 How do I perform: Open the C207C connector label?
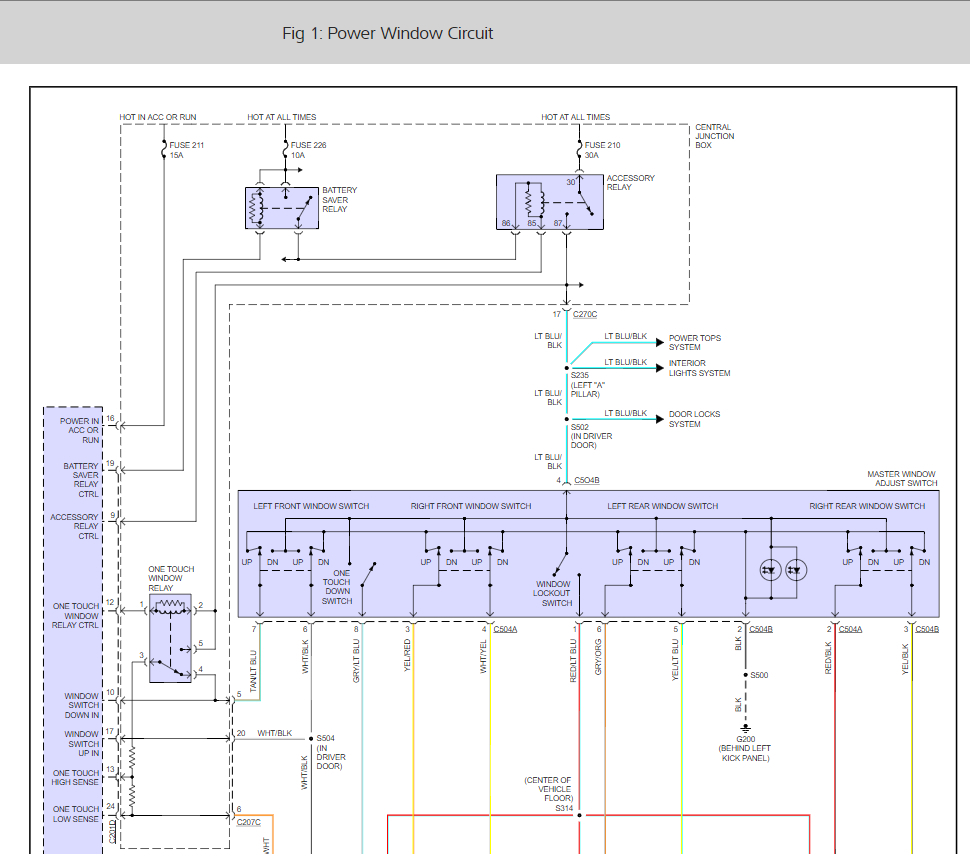click(x=248, y=822)
